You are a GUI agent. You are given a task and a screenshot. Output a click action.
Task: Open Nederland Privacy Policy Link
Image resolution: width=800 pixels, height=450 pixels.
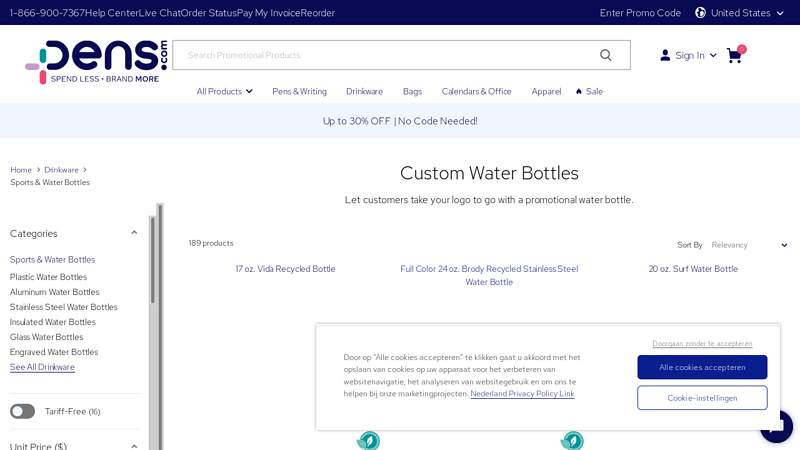tap(522, 393)
